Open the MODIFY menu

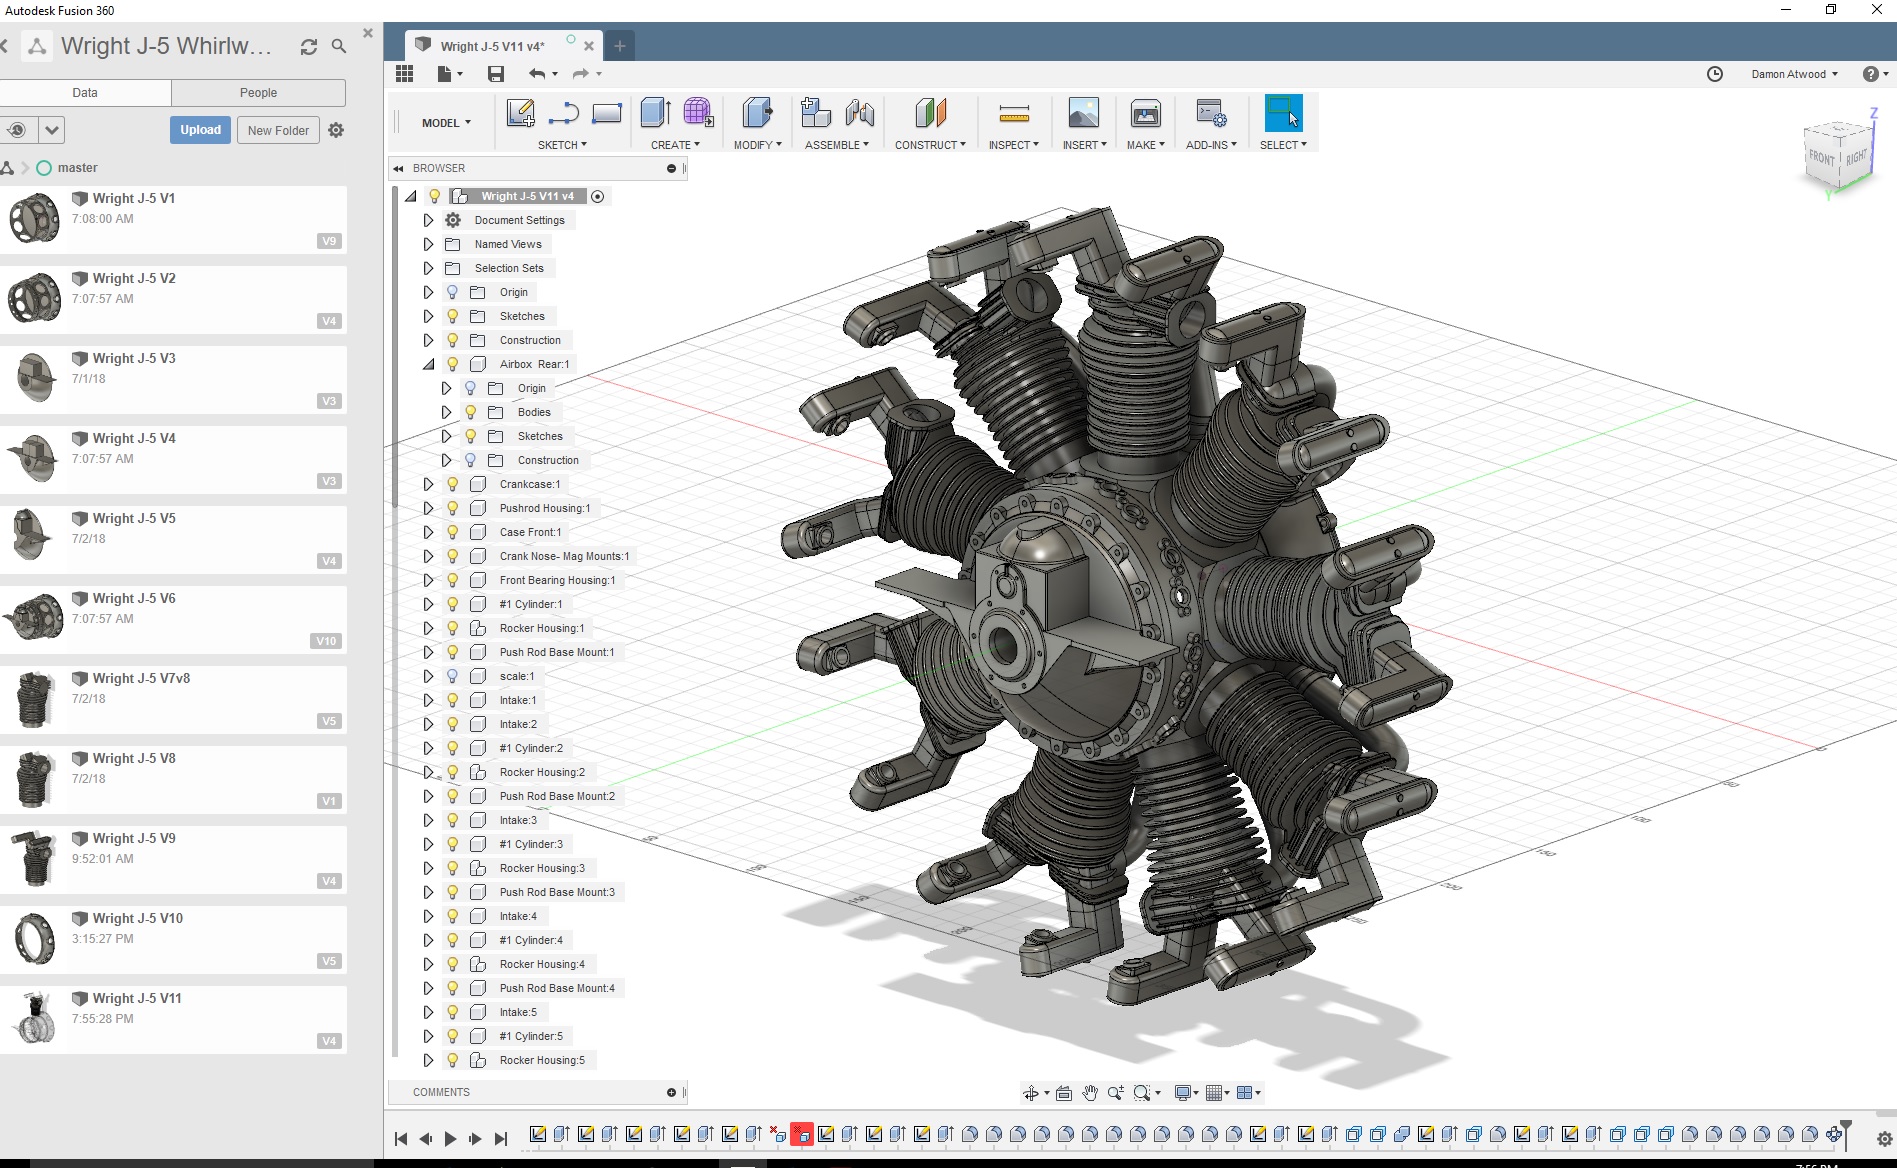(x=757, y=145)
